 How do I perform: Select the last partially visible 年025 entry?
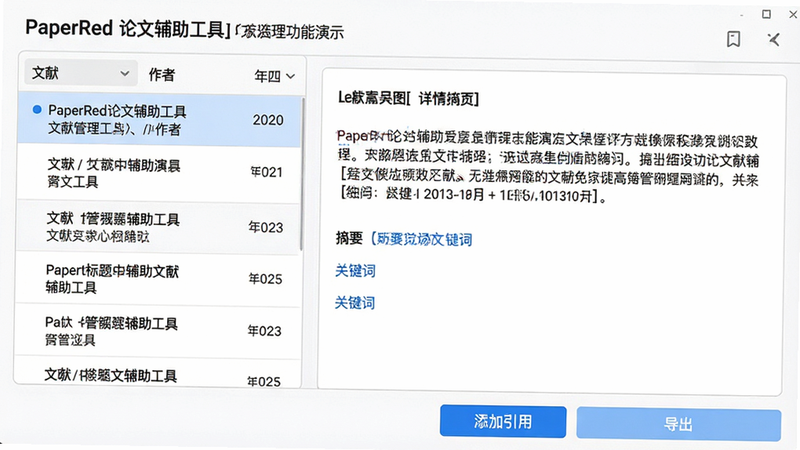(157, 373)
